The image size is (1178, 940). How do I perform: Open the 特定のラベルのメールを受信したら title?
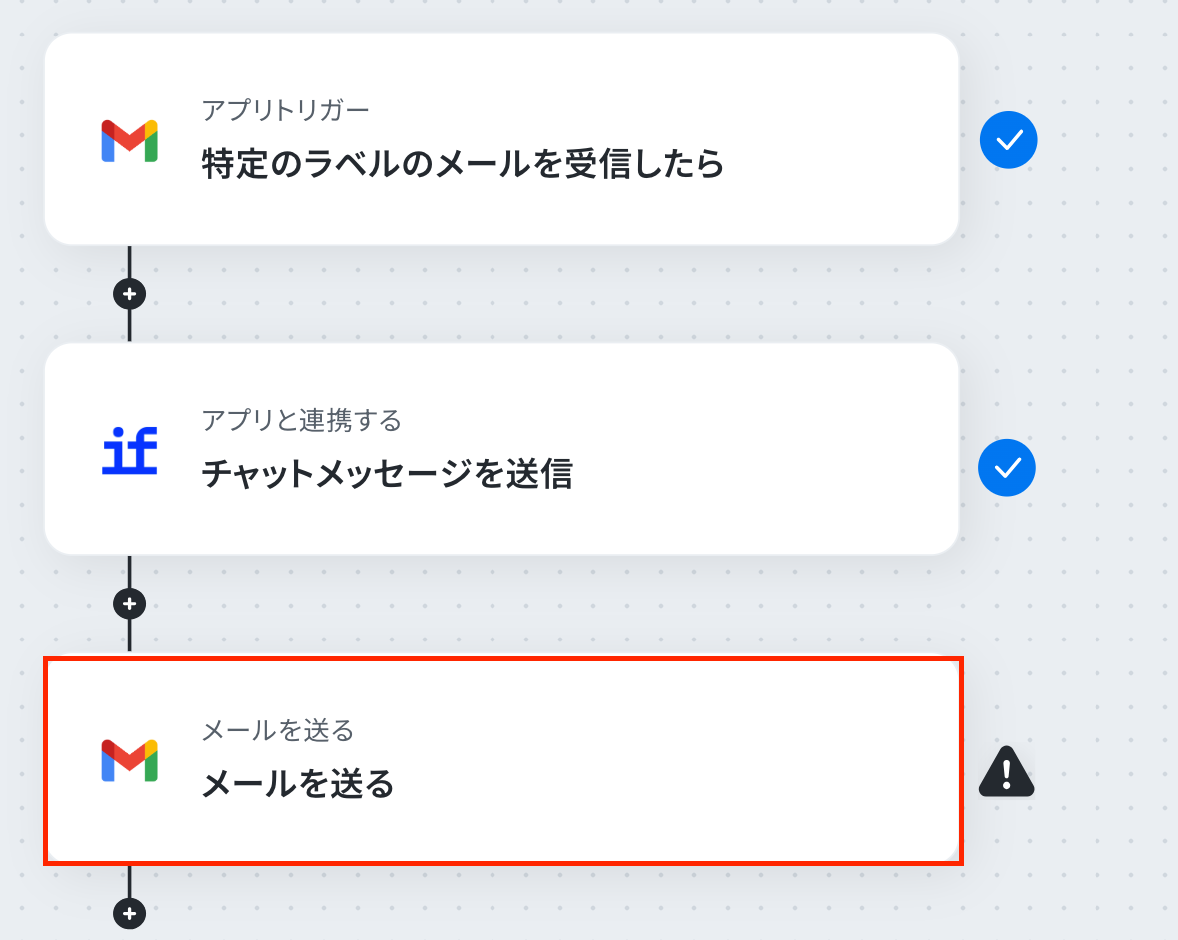(x=462, y=164)
